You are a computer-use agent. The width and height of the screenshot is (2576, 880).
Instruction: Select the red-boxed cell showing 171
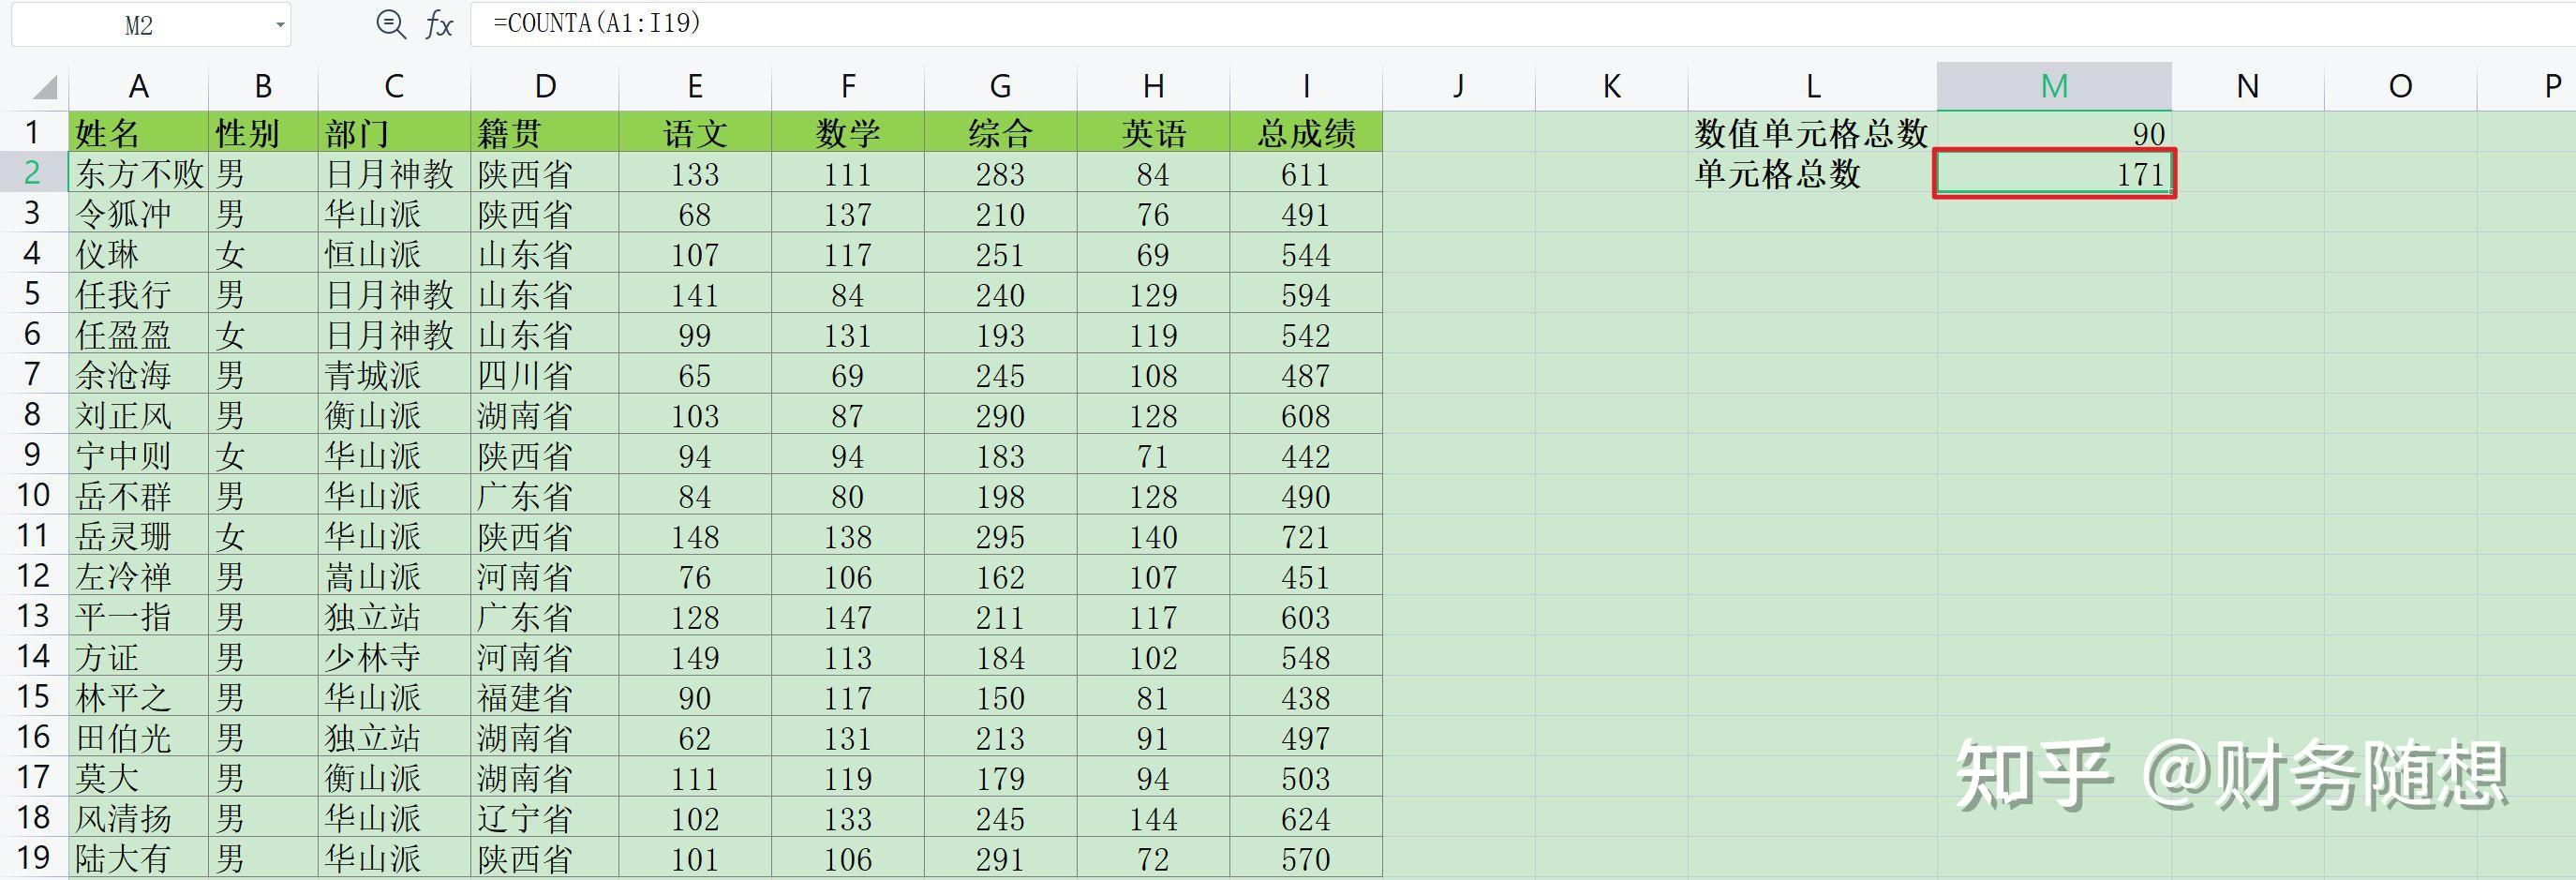click(x=2053, y=173)
